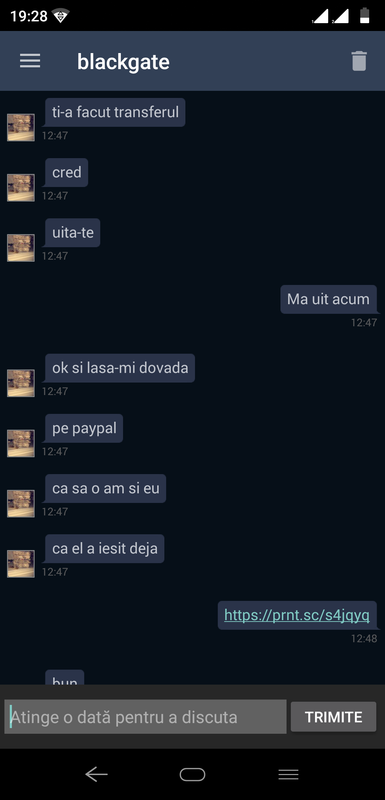Tap avatar beside 'pe paypal' message
The image size is (385, 800).
pyautogui.click(x=21, y=443)
